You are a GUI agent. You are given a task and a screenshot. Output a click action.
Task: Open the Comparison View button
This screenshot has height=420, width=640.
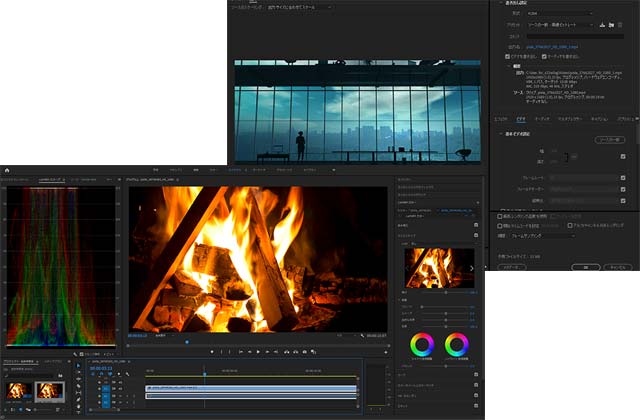[313, 352]
